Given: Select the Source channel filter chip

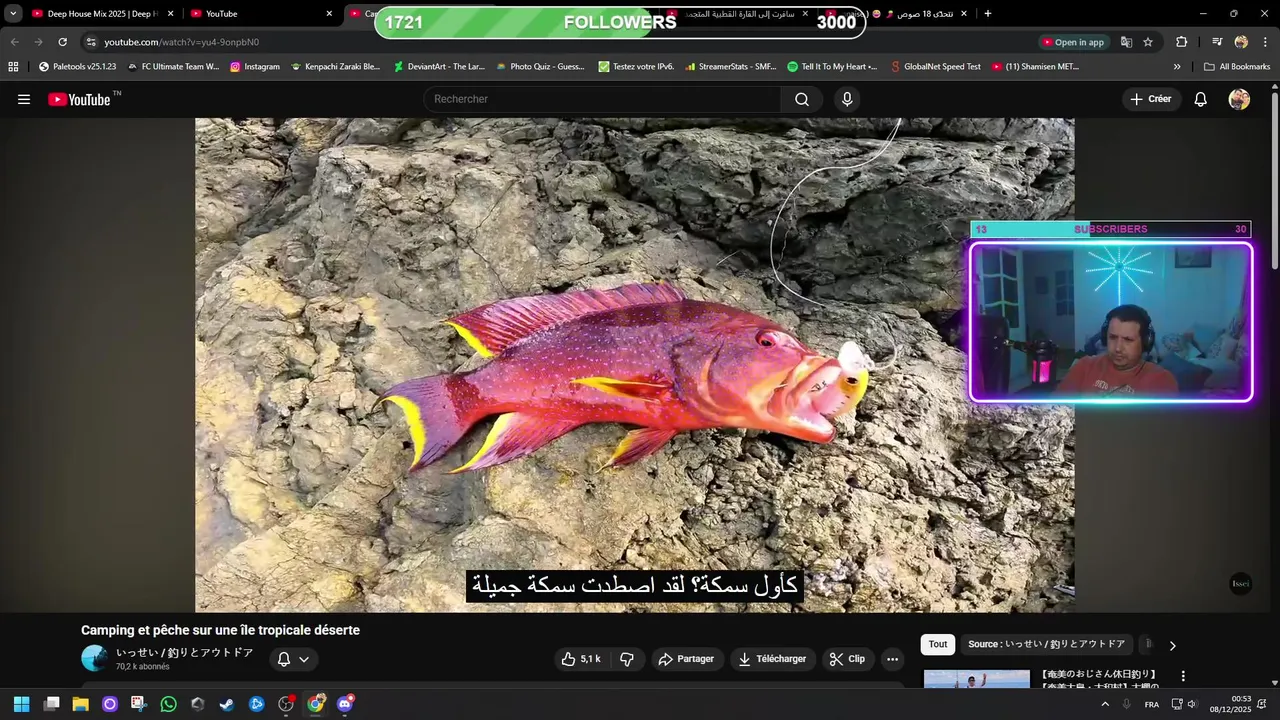Looking at the screenshot, I should 1047,645.
